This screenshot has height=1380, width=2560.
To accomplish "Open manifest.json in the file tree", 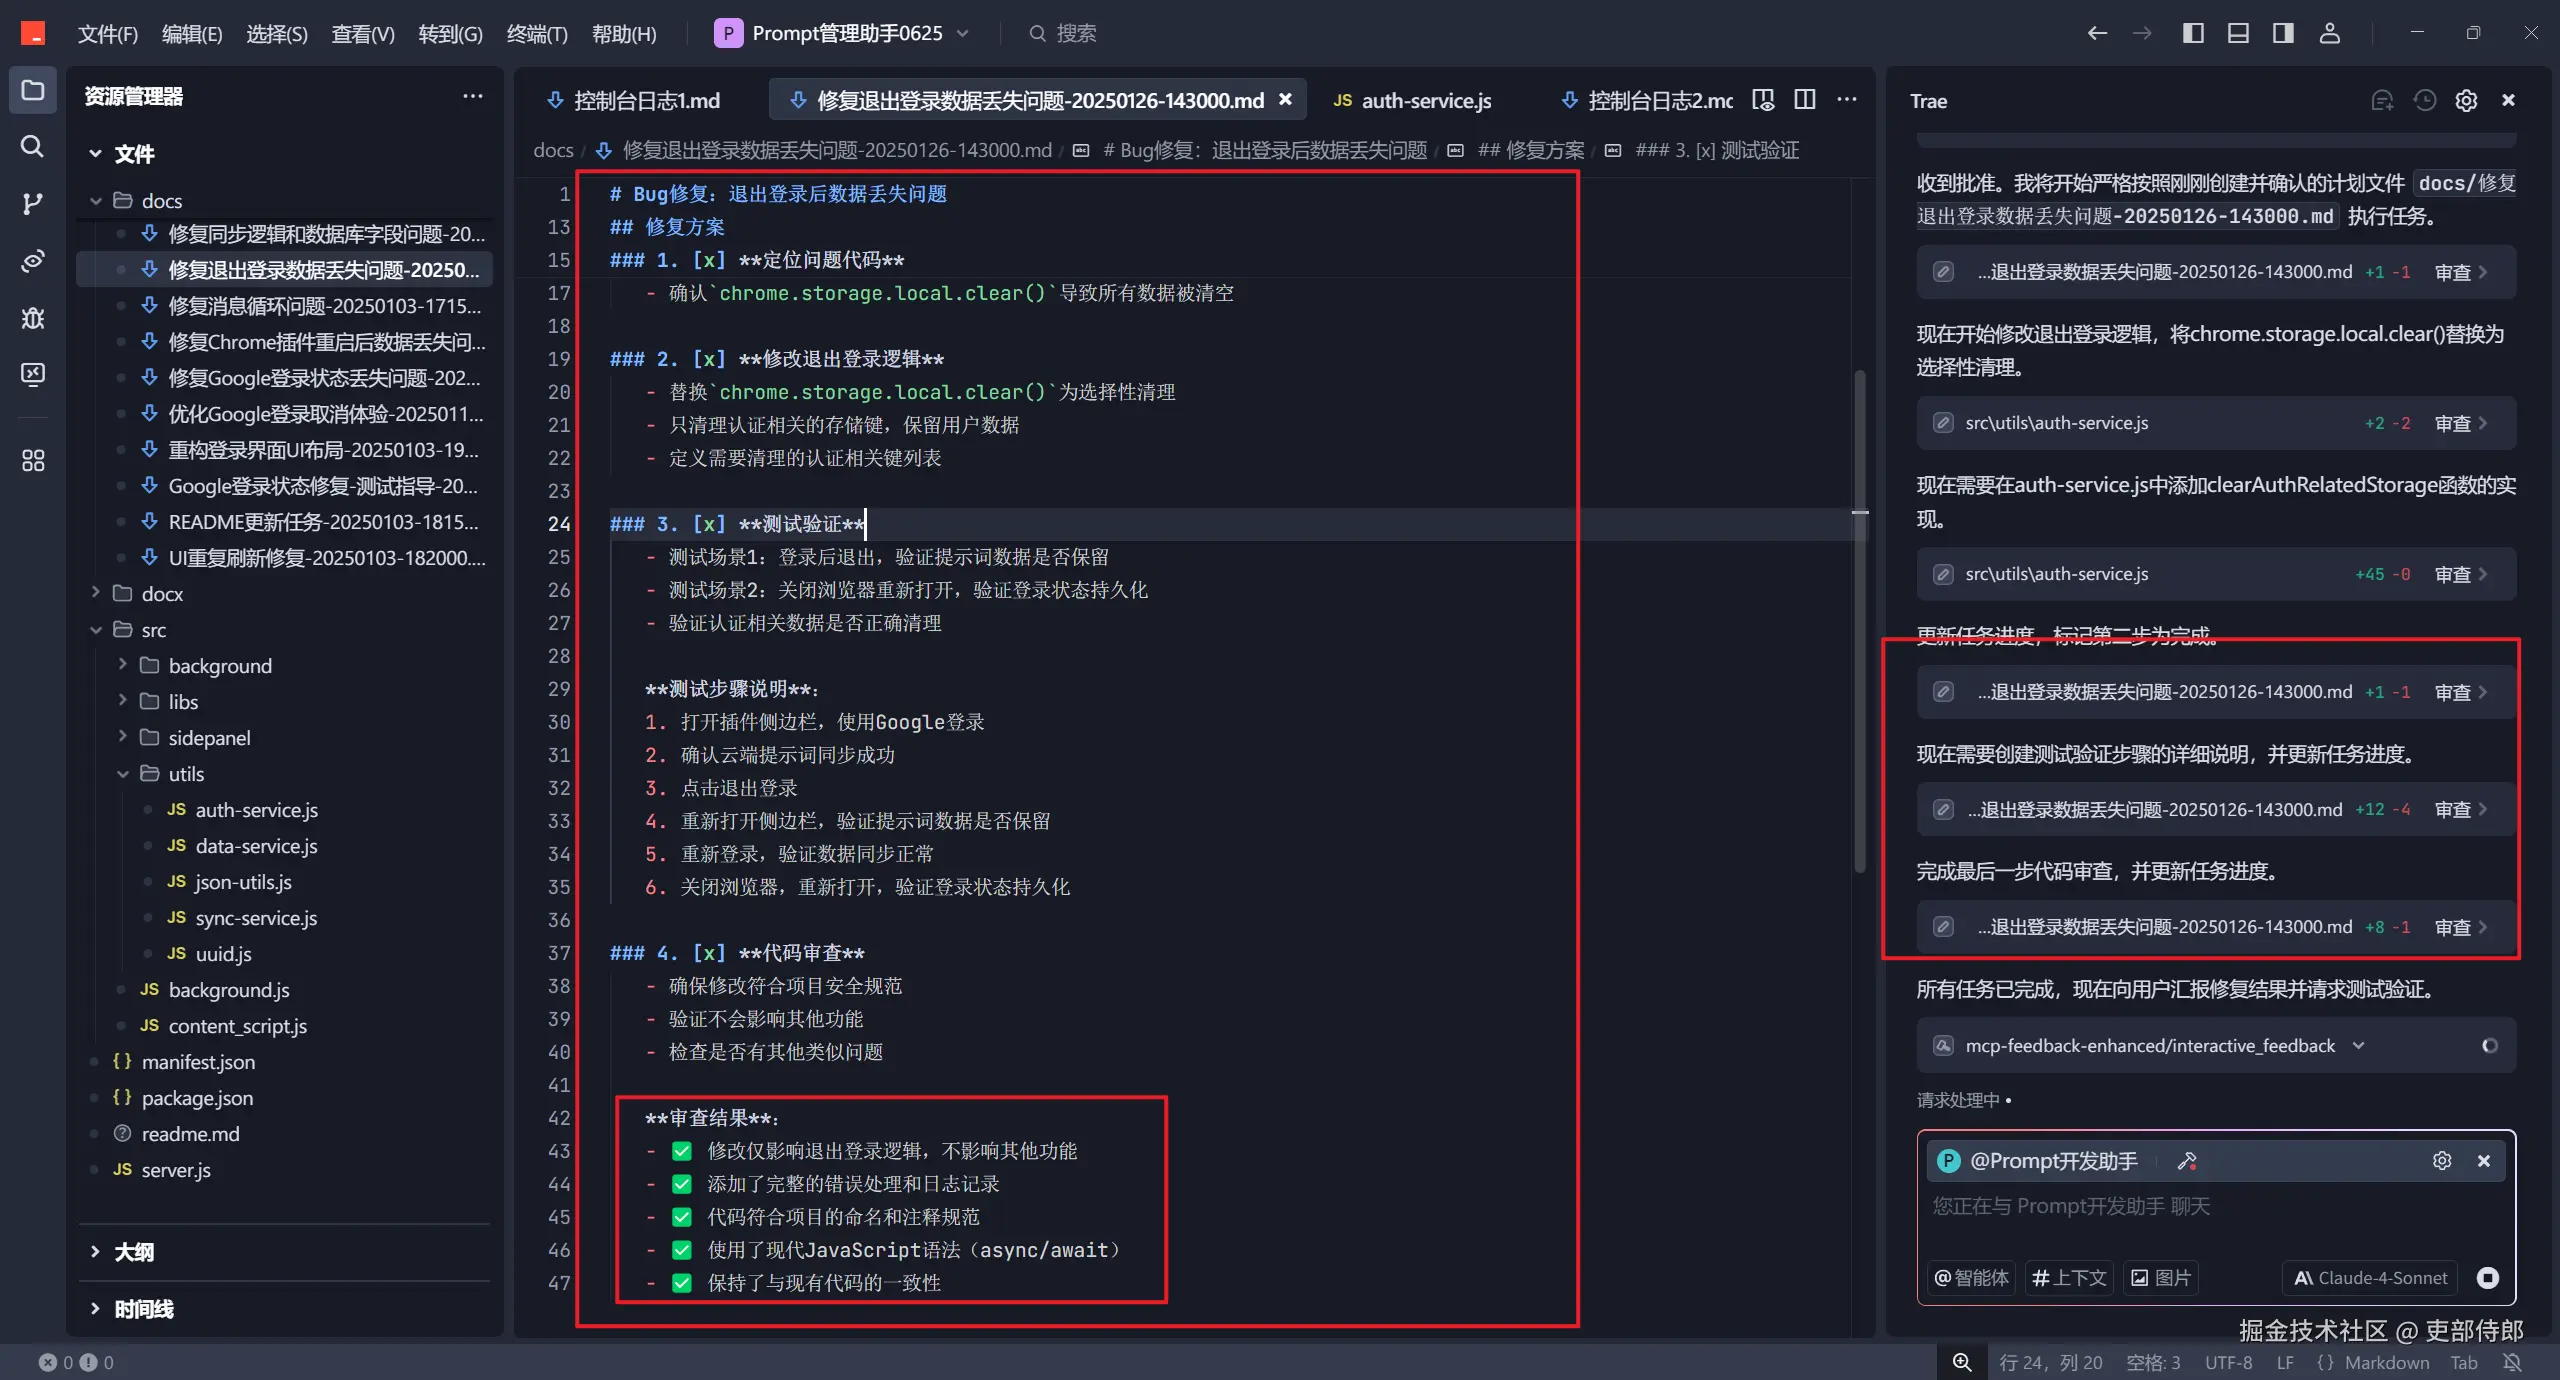I will click(198, 1061).
